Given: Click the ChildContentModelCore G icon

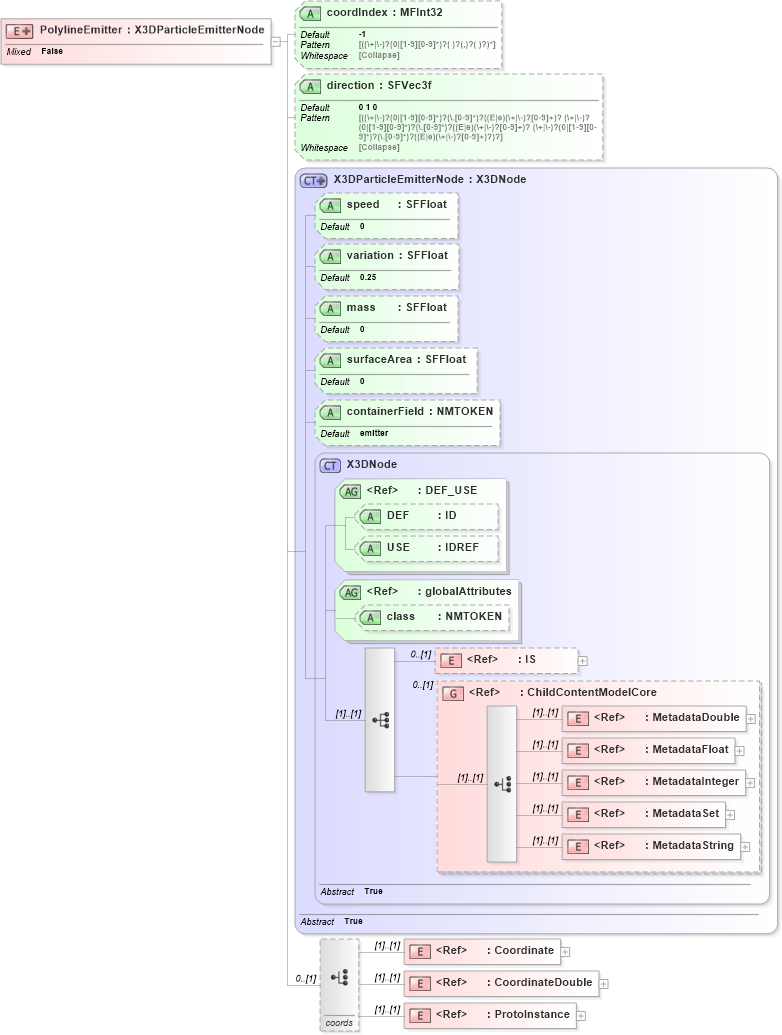Looking at the screenshot, I should tap(453, 694).
